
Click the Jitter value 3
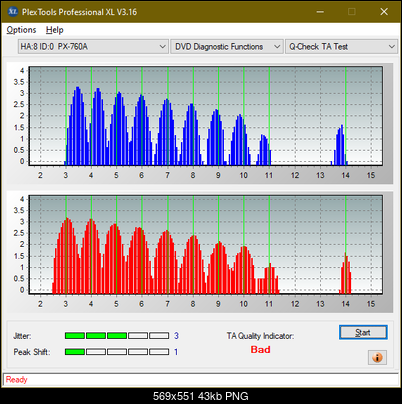[176, 336]
